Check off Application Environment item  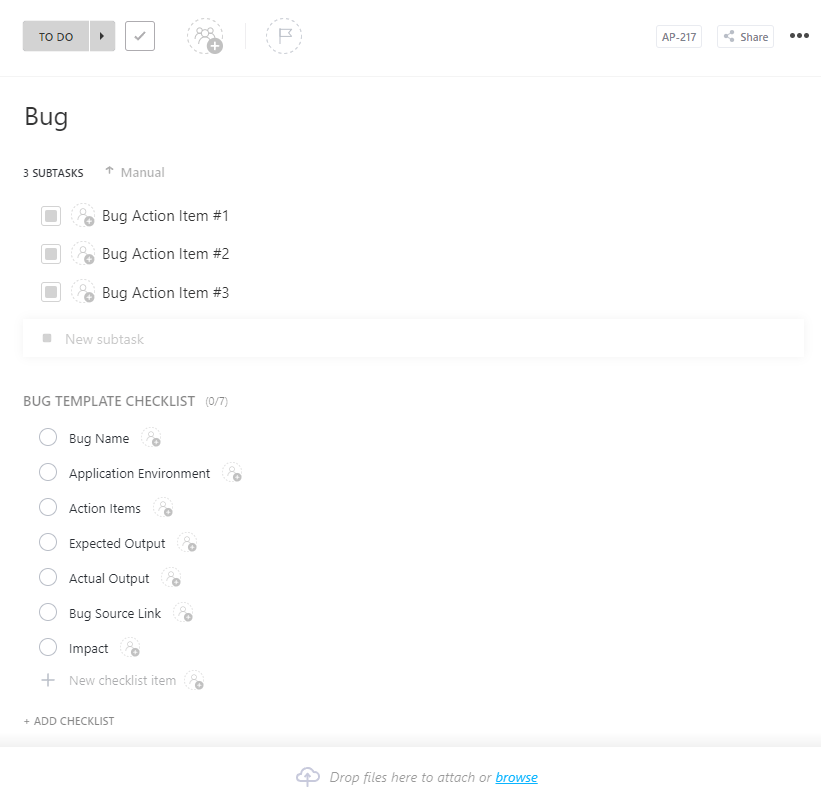click(48, 472)
